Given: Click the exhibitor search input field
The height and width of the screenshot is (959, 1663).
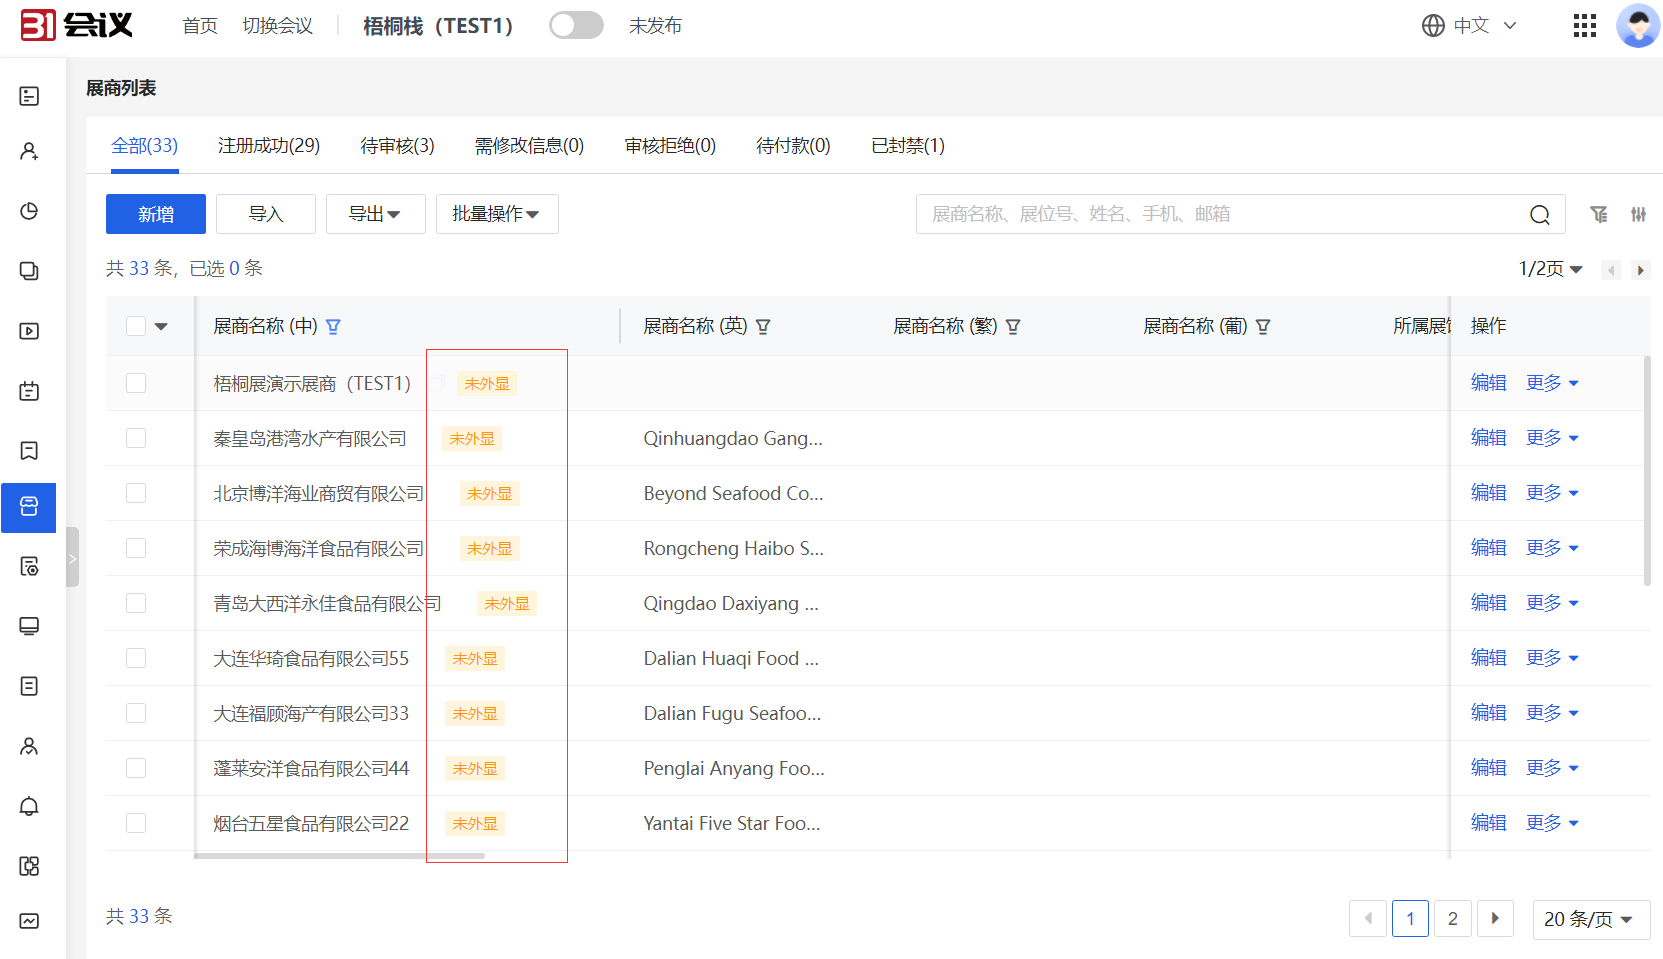Looking at the screenshot, I should [x=1220, y=214].
